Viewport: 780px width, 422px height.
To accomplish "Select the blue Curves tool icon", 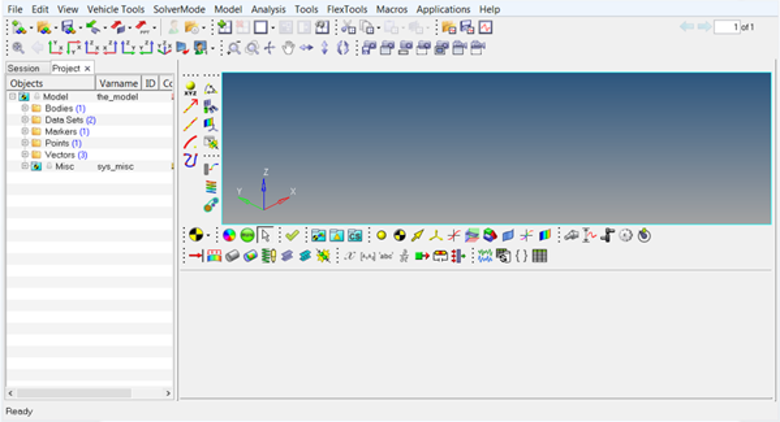I will pyautogui.click(x=190, y=160).
